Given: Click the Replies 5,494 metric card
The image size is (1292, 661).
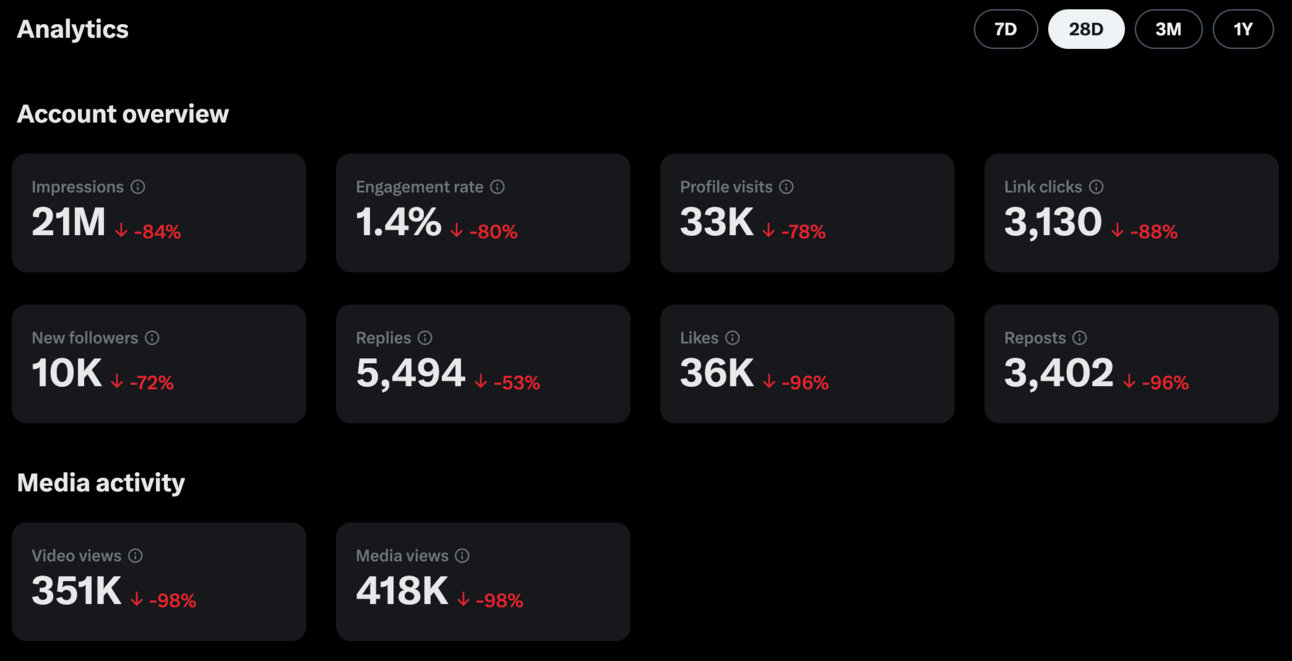Looking at the screenshot, I should (483, 364).
